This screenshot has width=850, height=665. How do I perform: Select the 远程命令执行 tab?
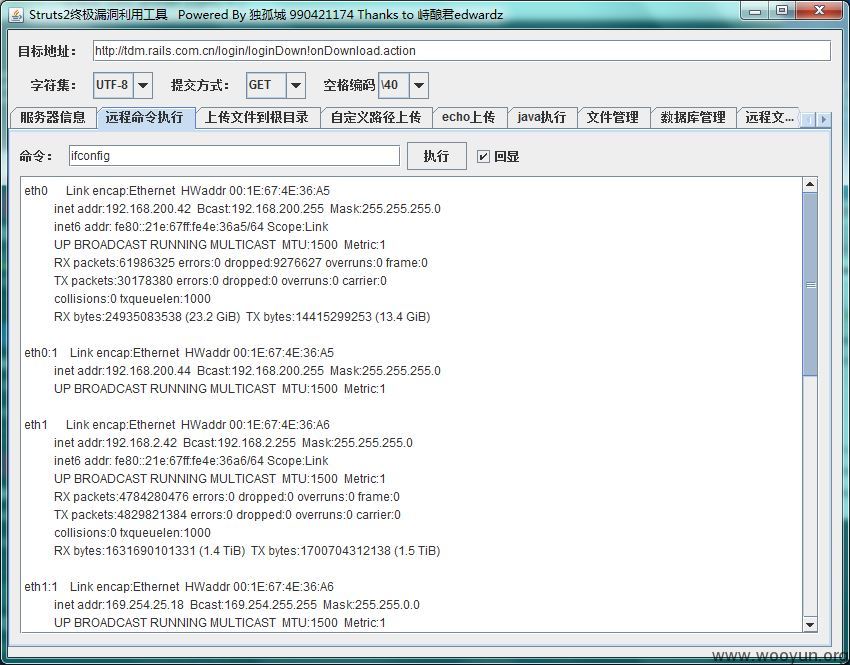[145, 118]
